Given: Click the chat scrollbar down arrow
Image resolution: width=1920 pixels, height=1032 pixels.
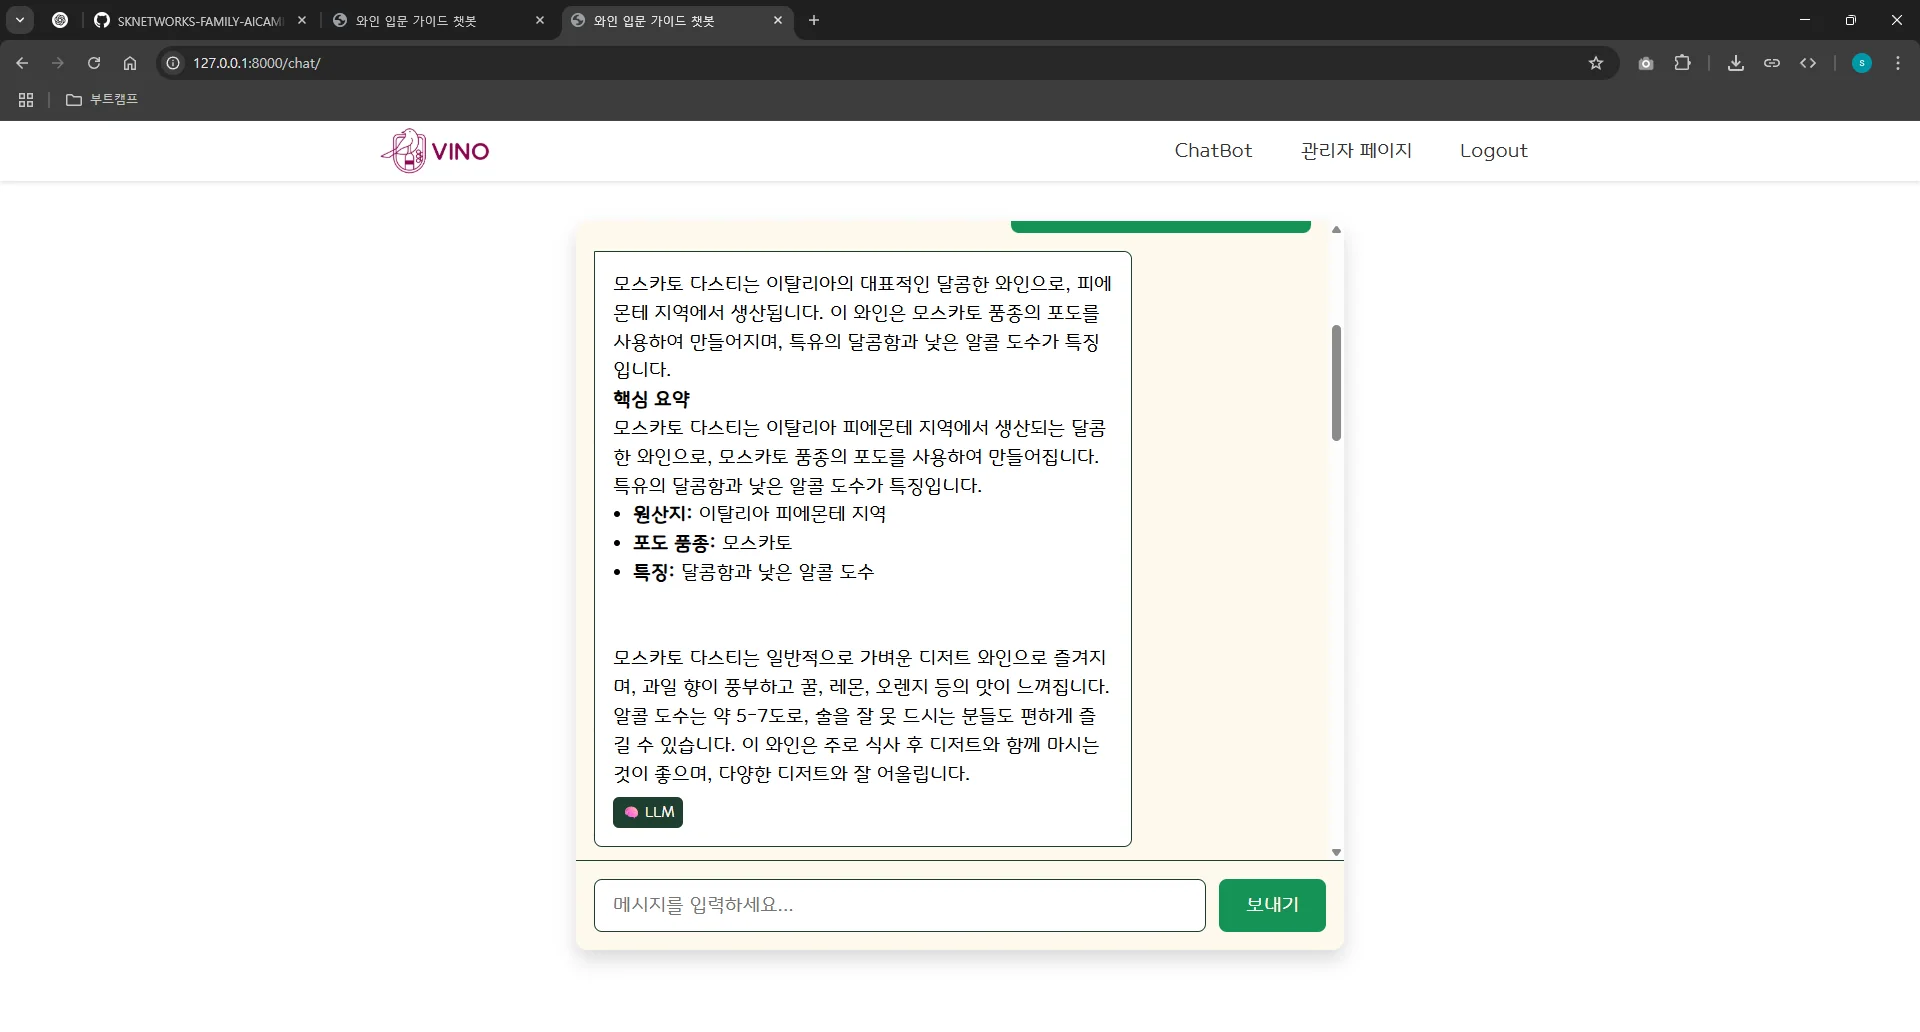Looking at the screenshot, I should tap(1336, 853).
